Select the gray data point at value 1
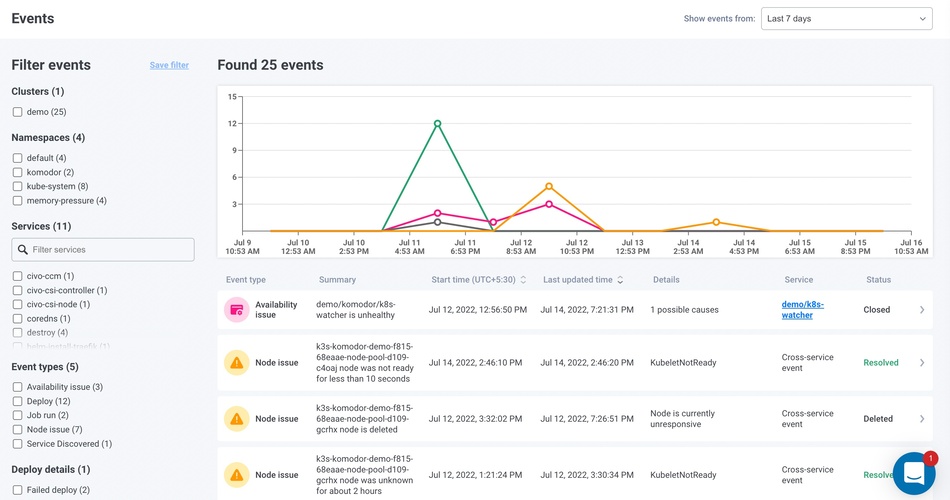This screenshot has height=500, width=950. pyautogui.click(x=437, y=222)
